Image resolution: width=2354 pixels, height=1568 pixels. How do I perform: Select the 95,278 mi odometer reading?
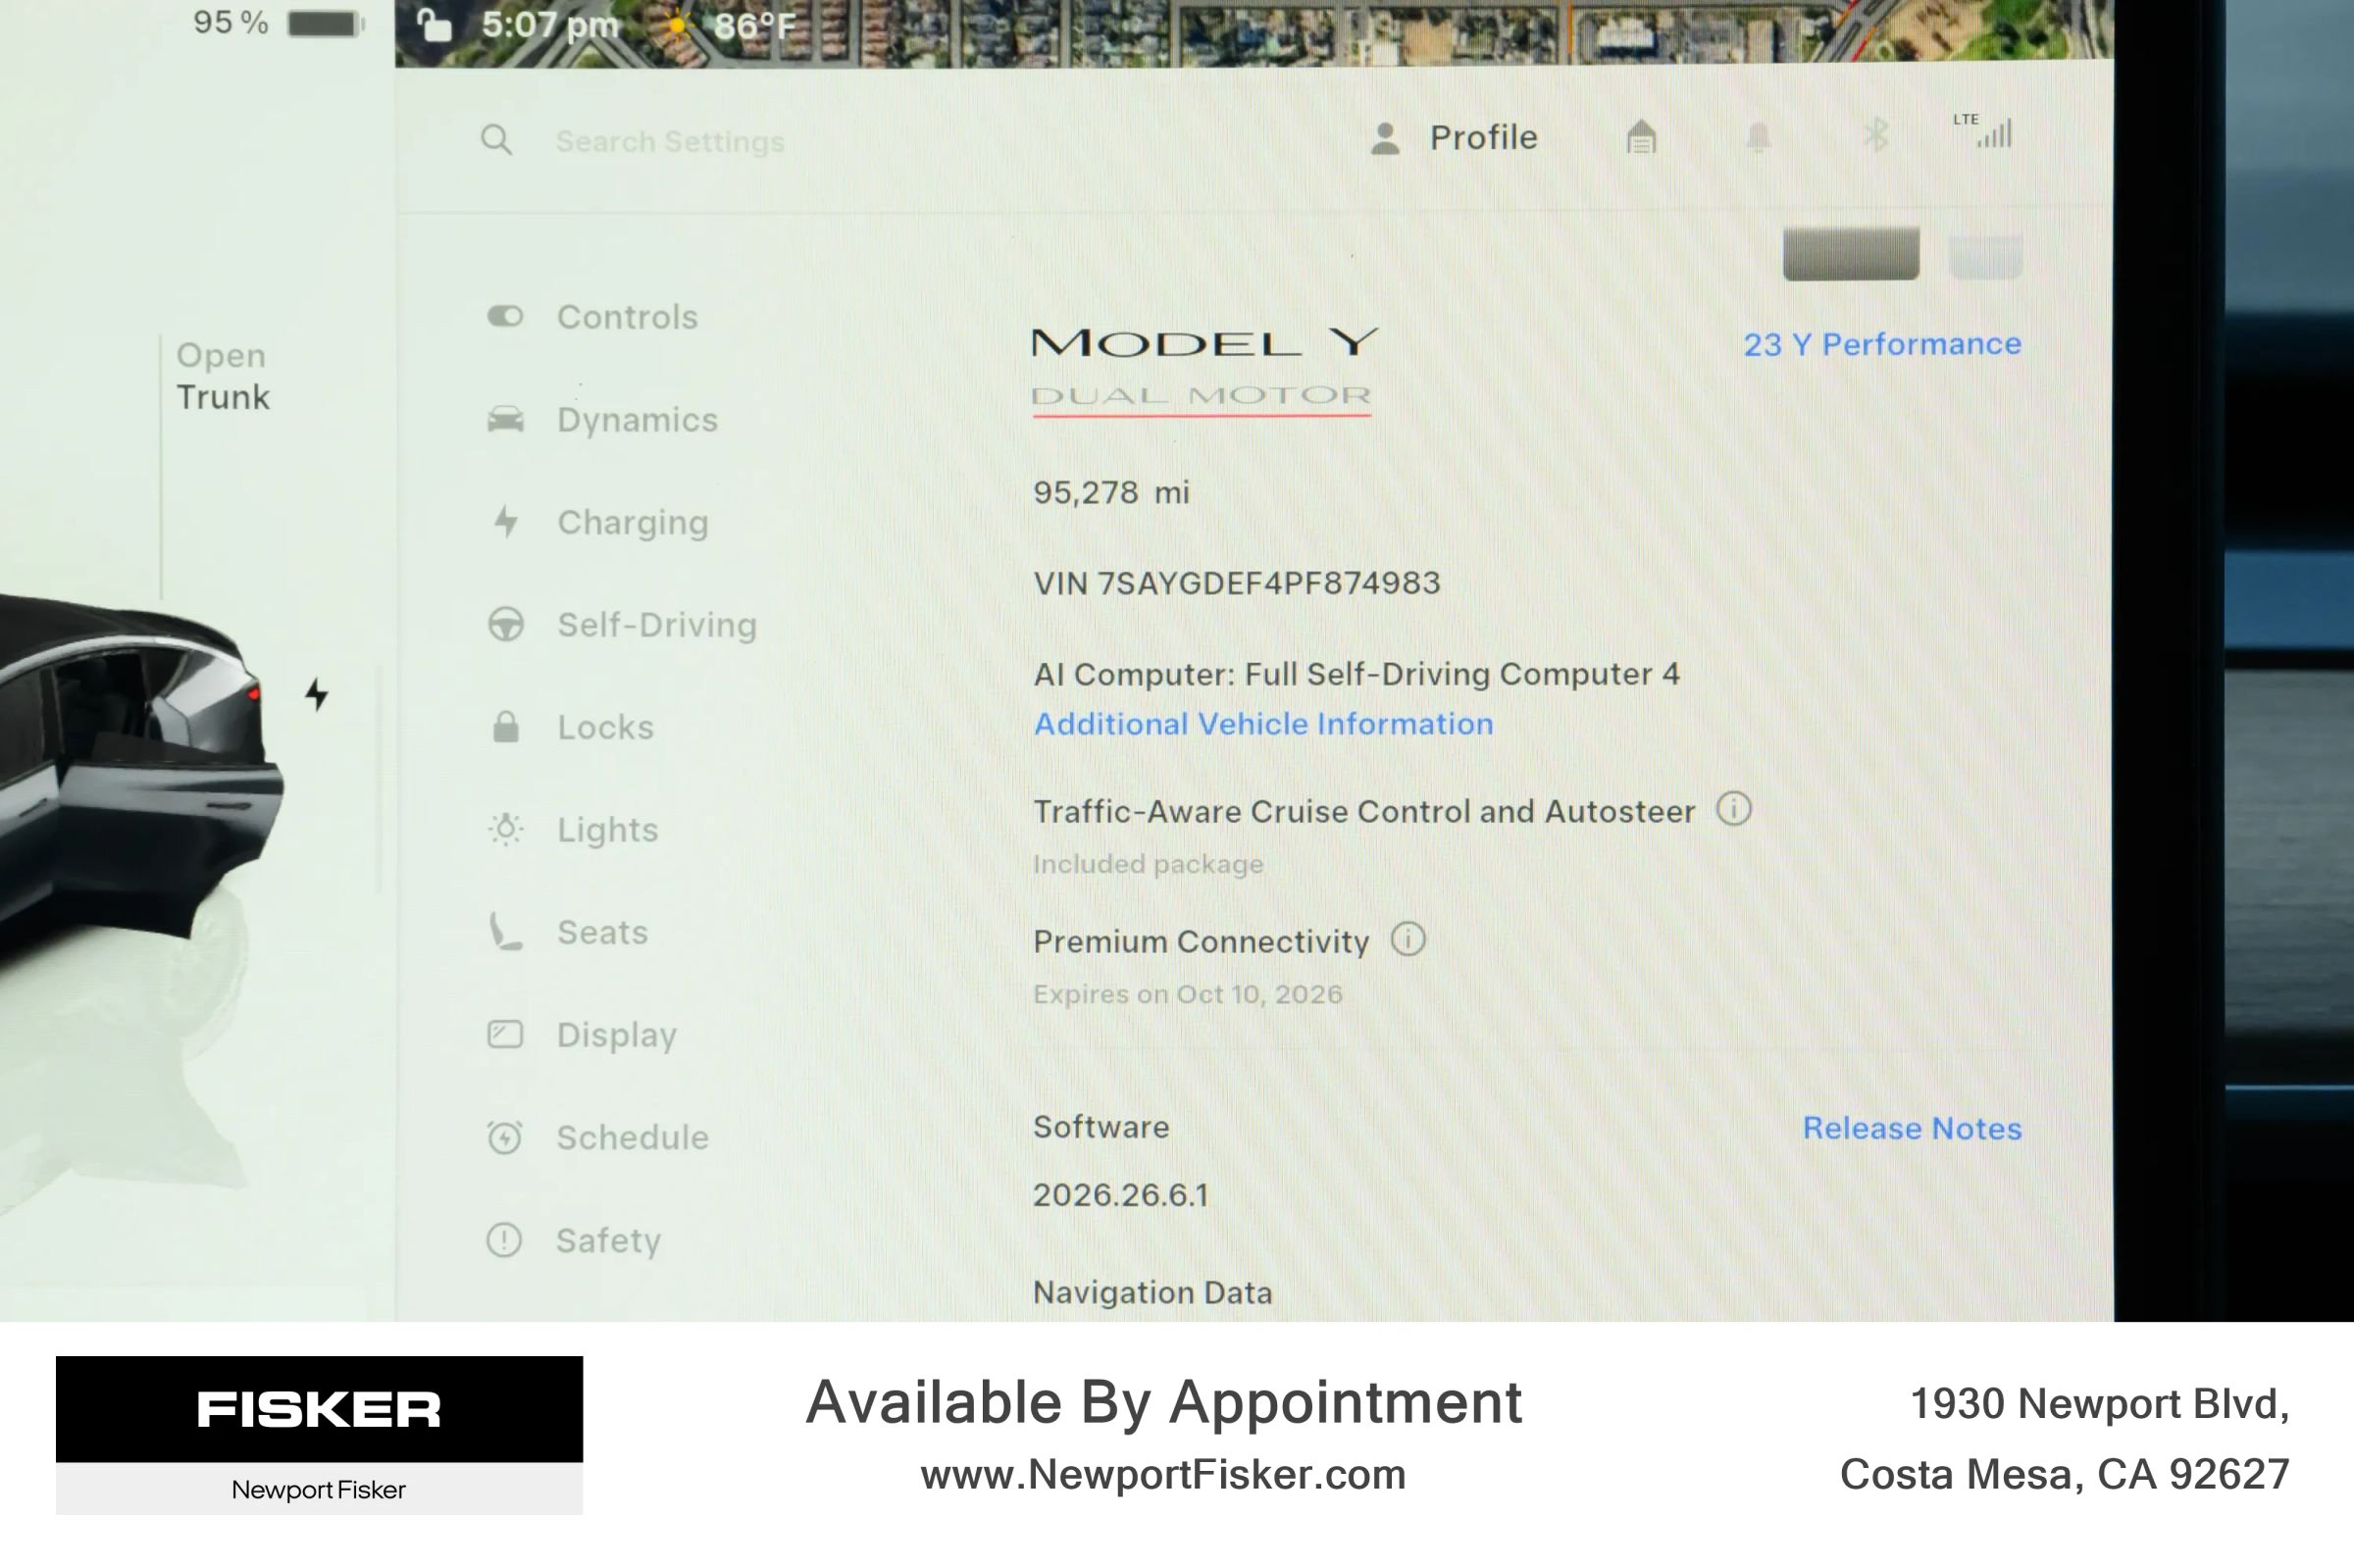tap(1111, 492)
